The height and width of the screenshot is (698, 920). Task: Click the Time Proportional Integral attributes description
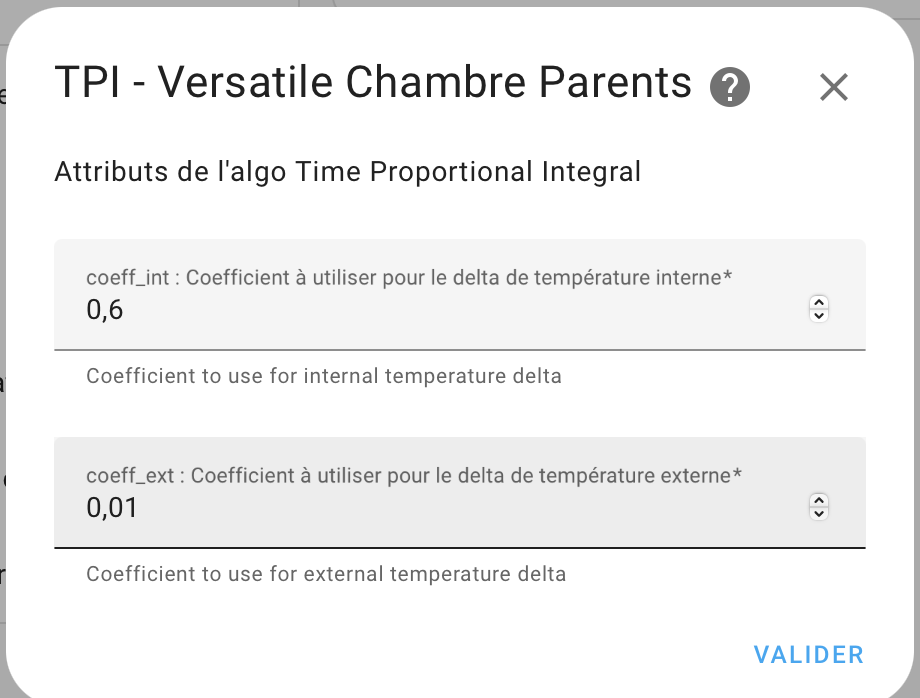tap(347, 172)
